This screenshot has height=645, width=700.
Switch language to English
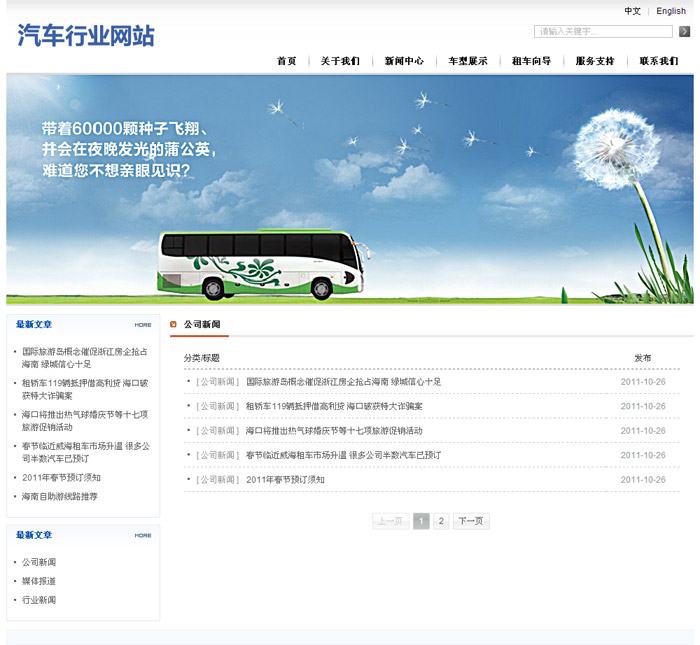[x=671, y=11]
